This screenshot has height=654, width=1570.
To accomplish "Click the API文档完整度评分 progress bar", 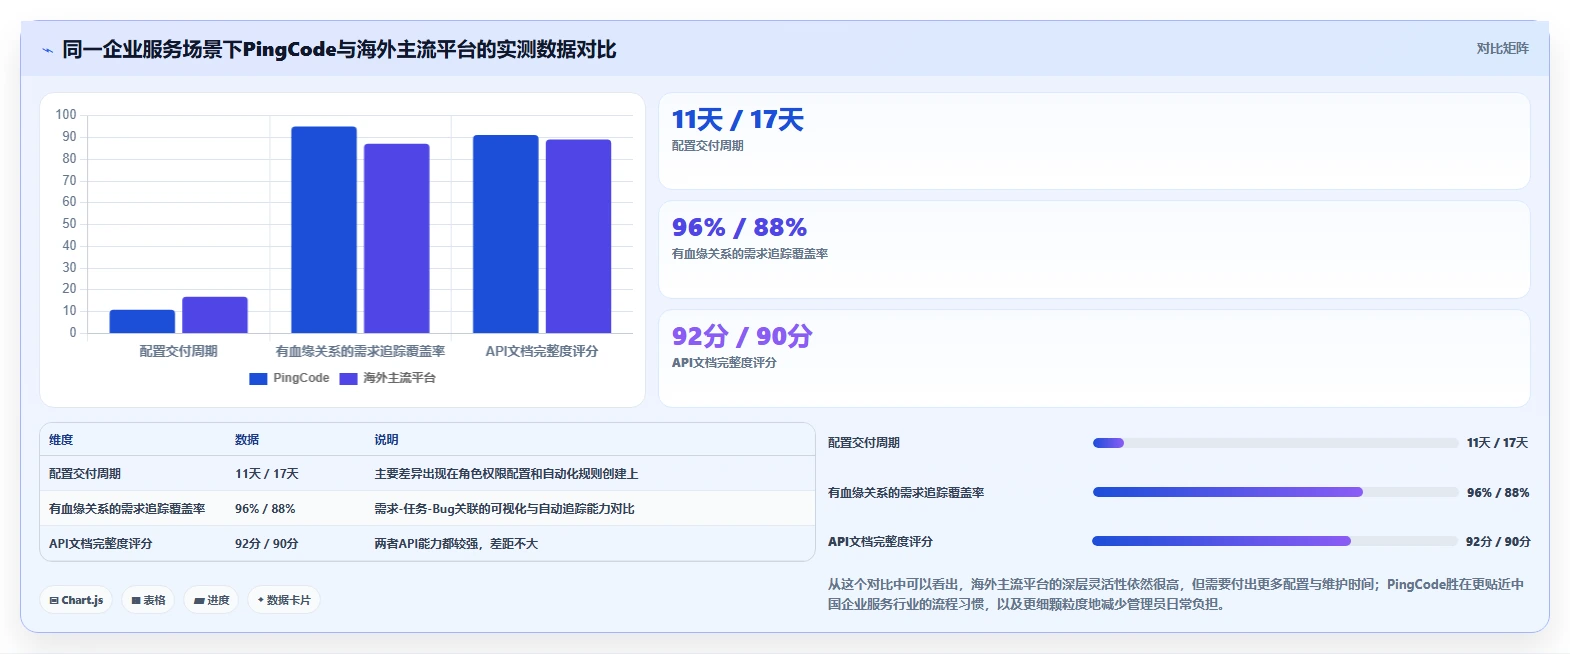I will (x=1275, y=541).
